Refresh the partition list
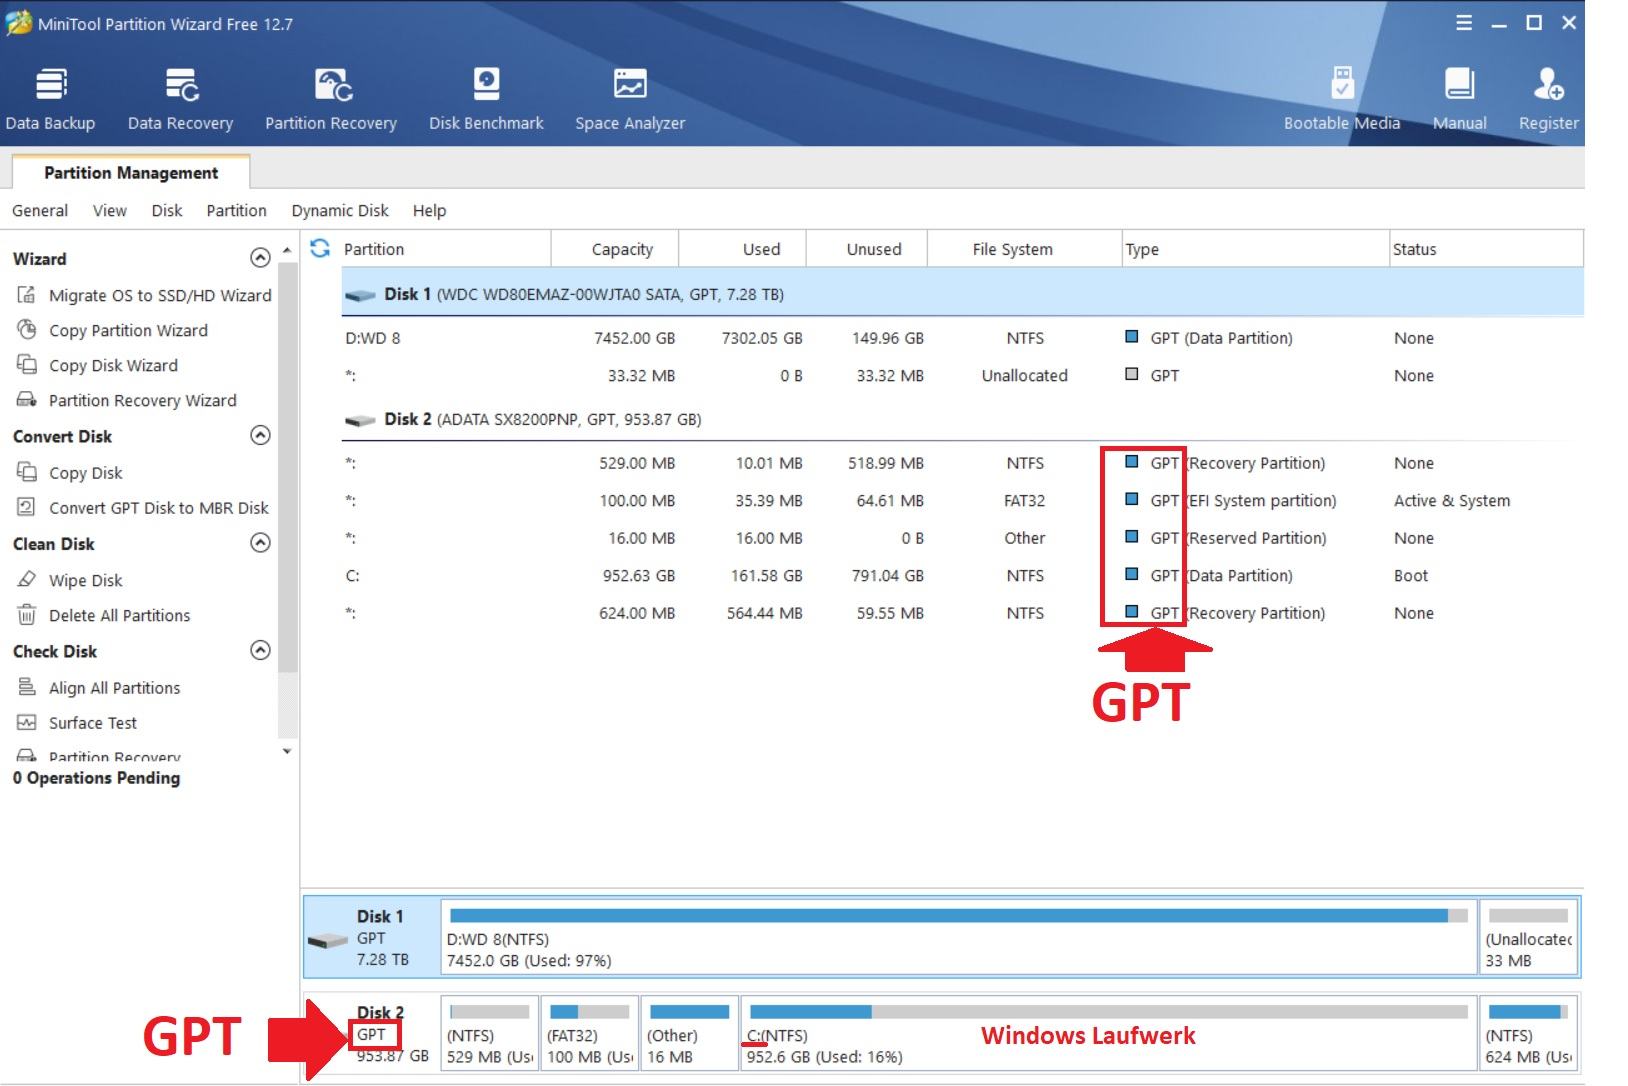 [320, 248]
